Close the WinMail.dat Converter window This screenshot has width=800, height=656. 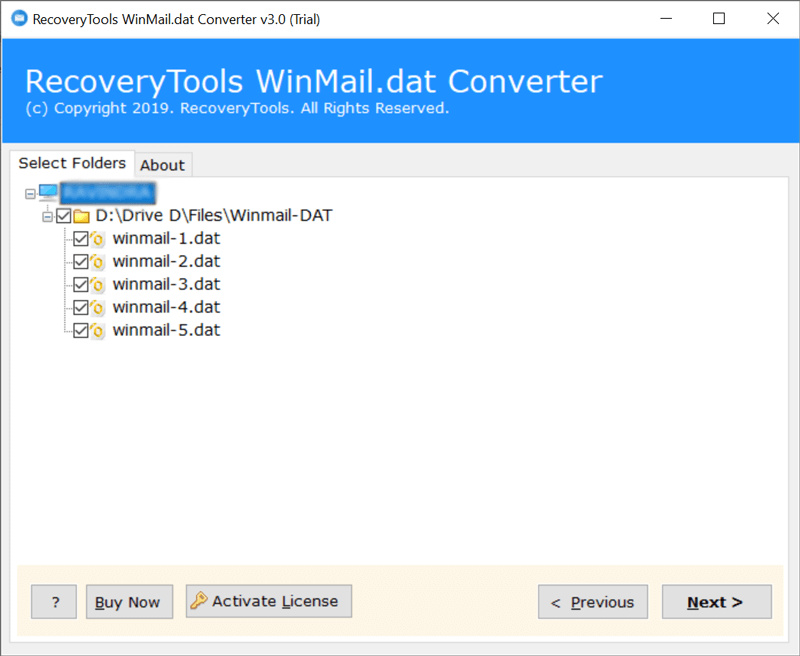click(x=773, y=19)
